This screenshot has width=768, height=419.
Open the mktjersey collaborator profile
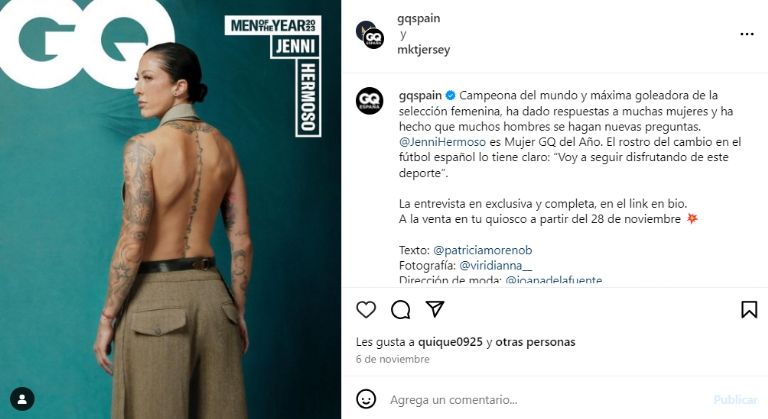(424, 49)
